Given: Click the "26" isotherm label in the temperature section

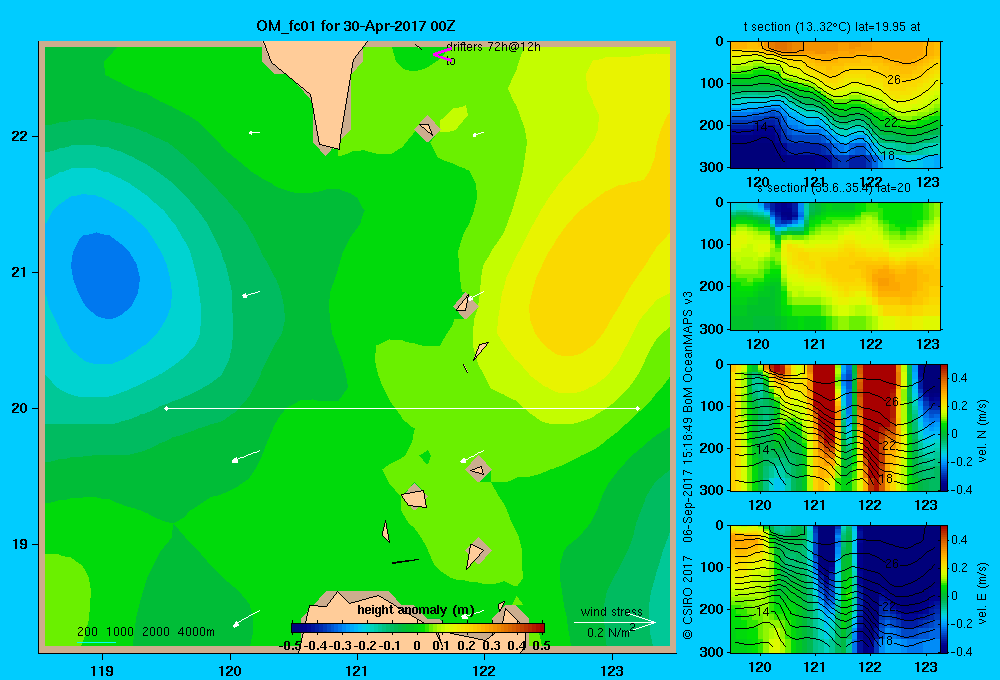Looking at the screenshot, I should [894, 80].
